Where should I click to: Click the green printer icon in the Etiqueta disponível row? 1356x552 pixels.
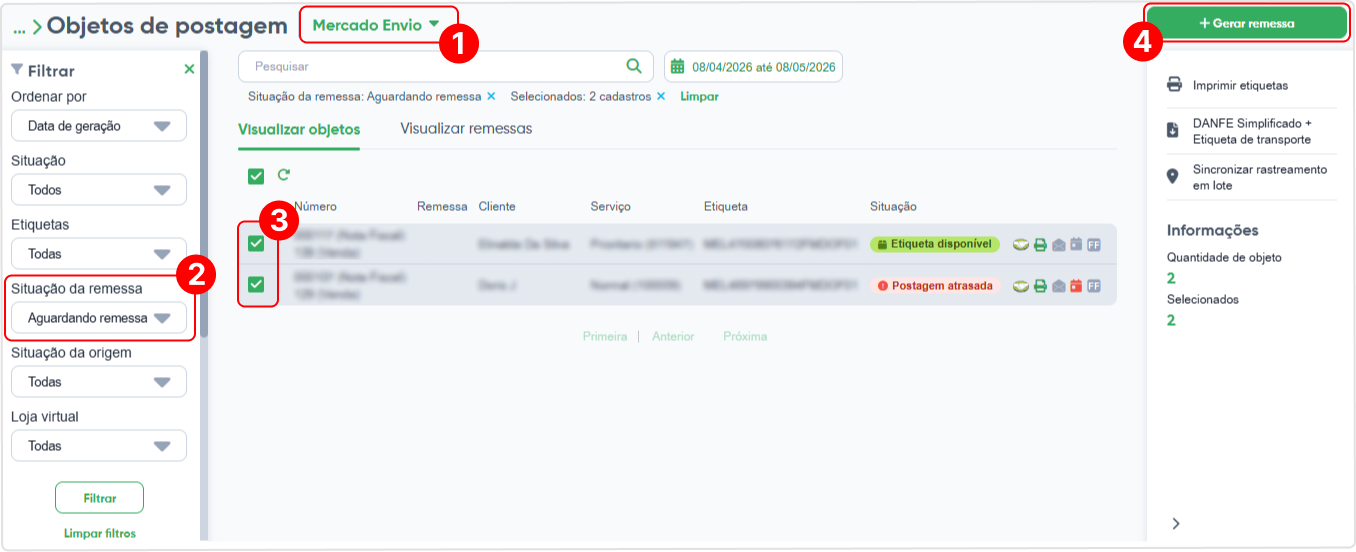point(1040,244)
